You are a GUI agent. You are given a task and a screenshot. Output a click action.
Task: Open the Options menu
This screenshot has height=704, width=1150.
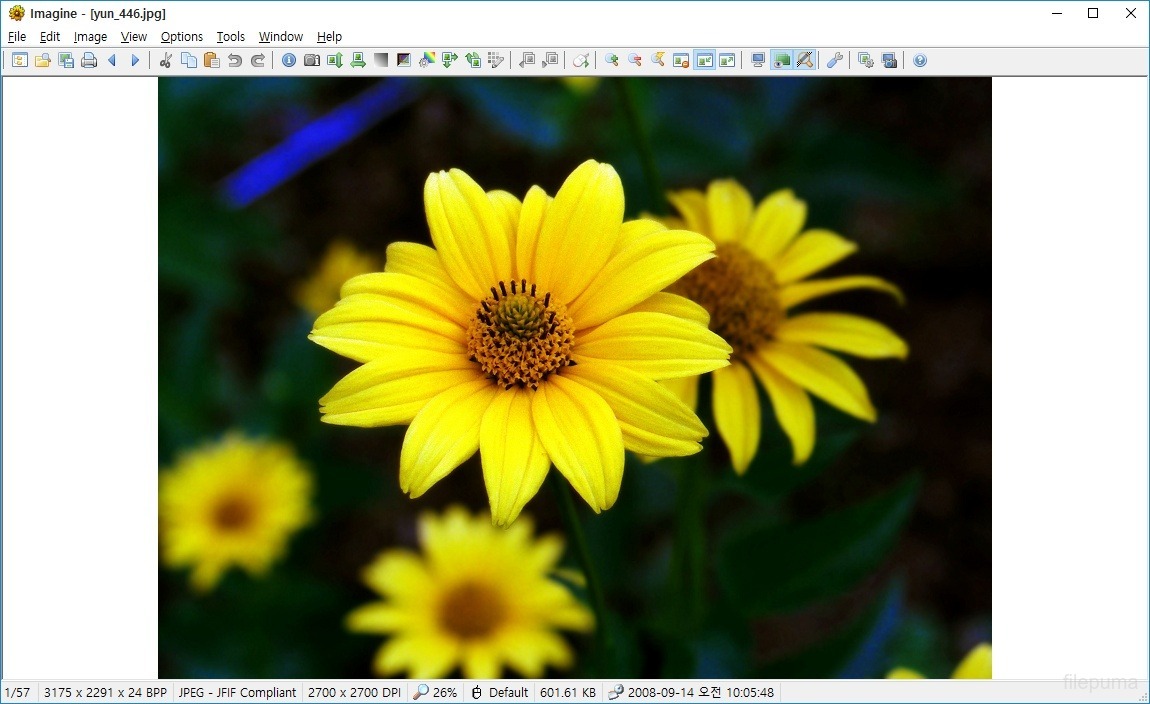182,37
